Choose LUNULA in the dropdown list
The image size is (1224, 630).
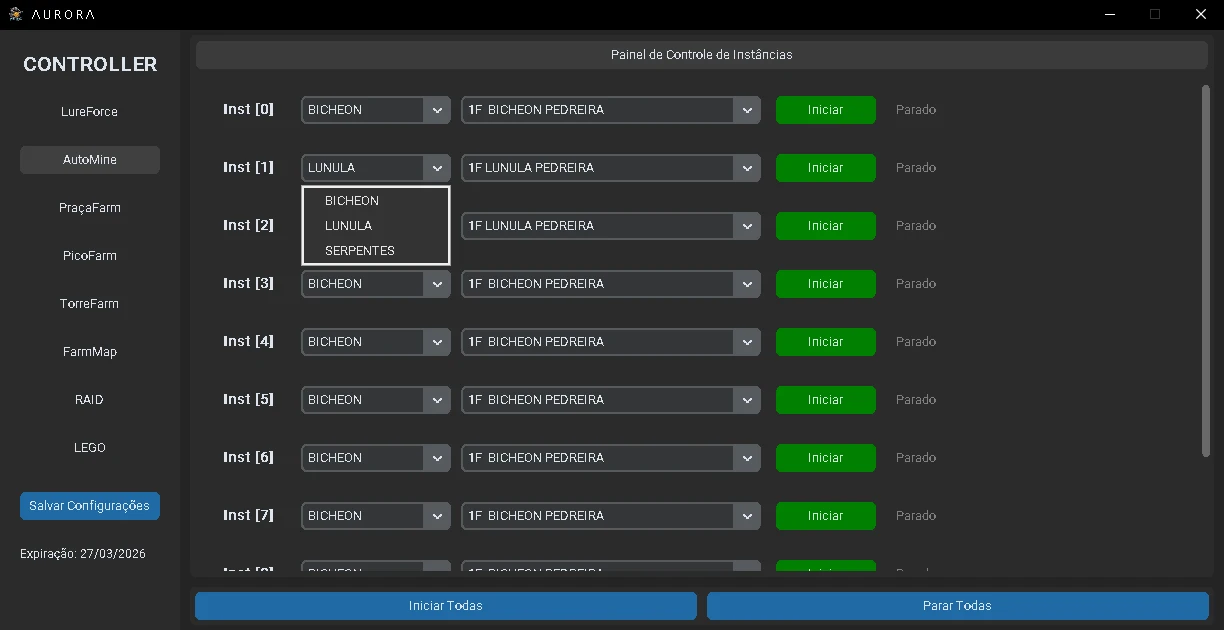click(348, 226)
